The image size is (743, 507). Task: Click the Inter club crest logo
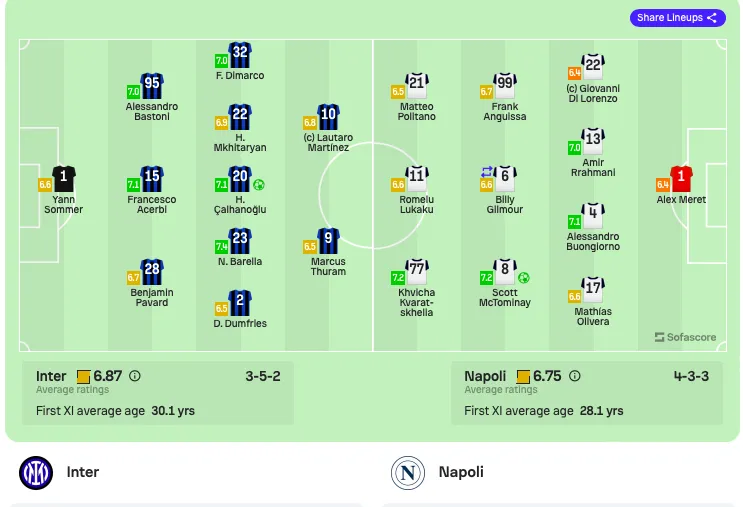pos(36,472)
